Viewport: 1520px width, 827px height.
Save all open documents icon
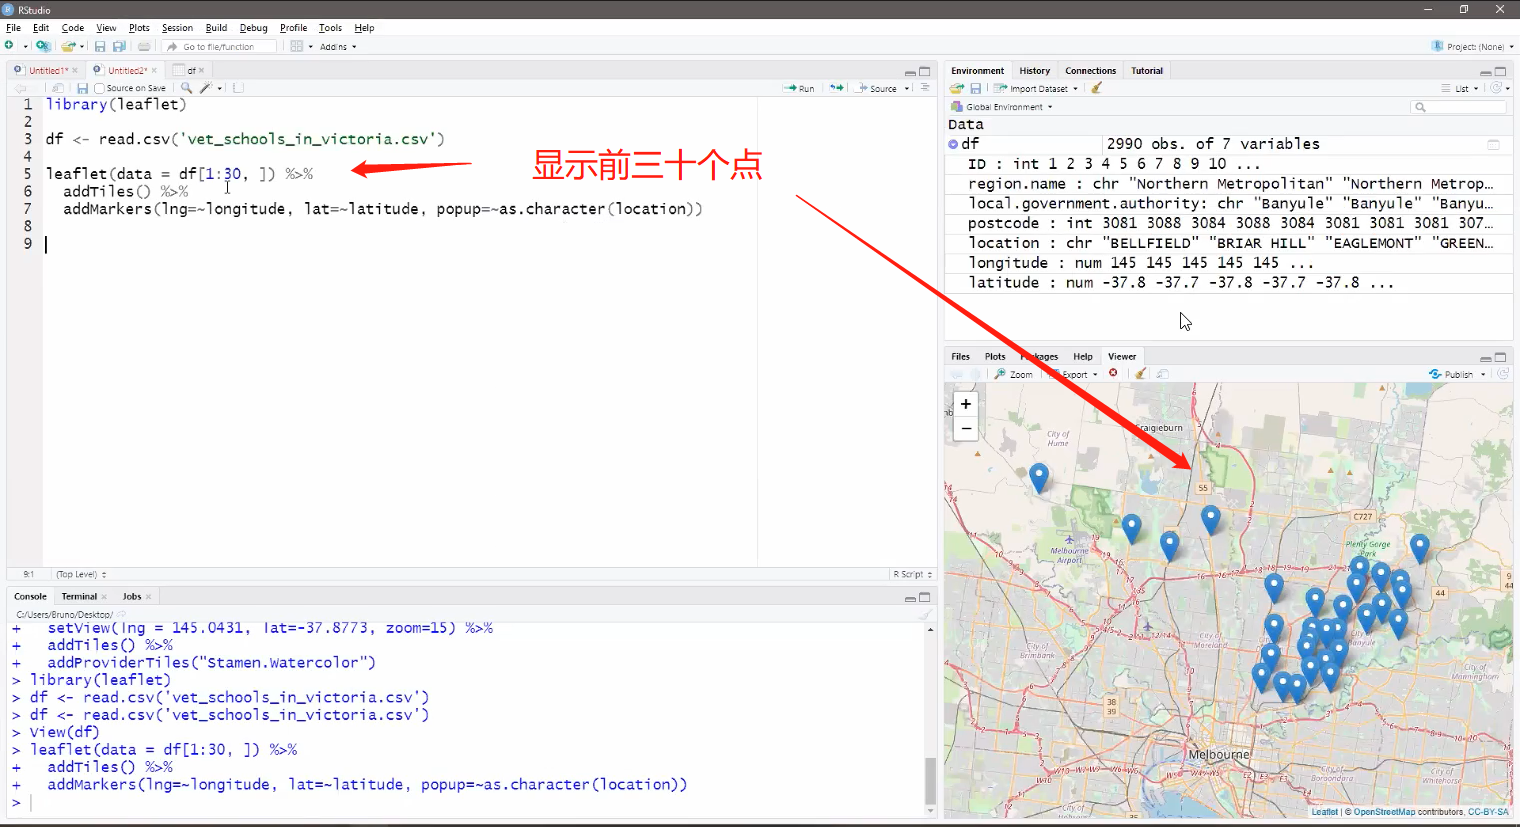119,46
